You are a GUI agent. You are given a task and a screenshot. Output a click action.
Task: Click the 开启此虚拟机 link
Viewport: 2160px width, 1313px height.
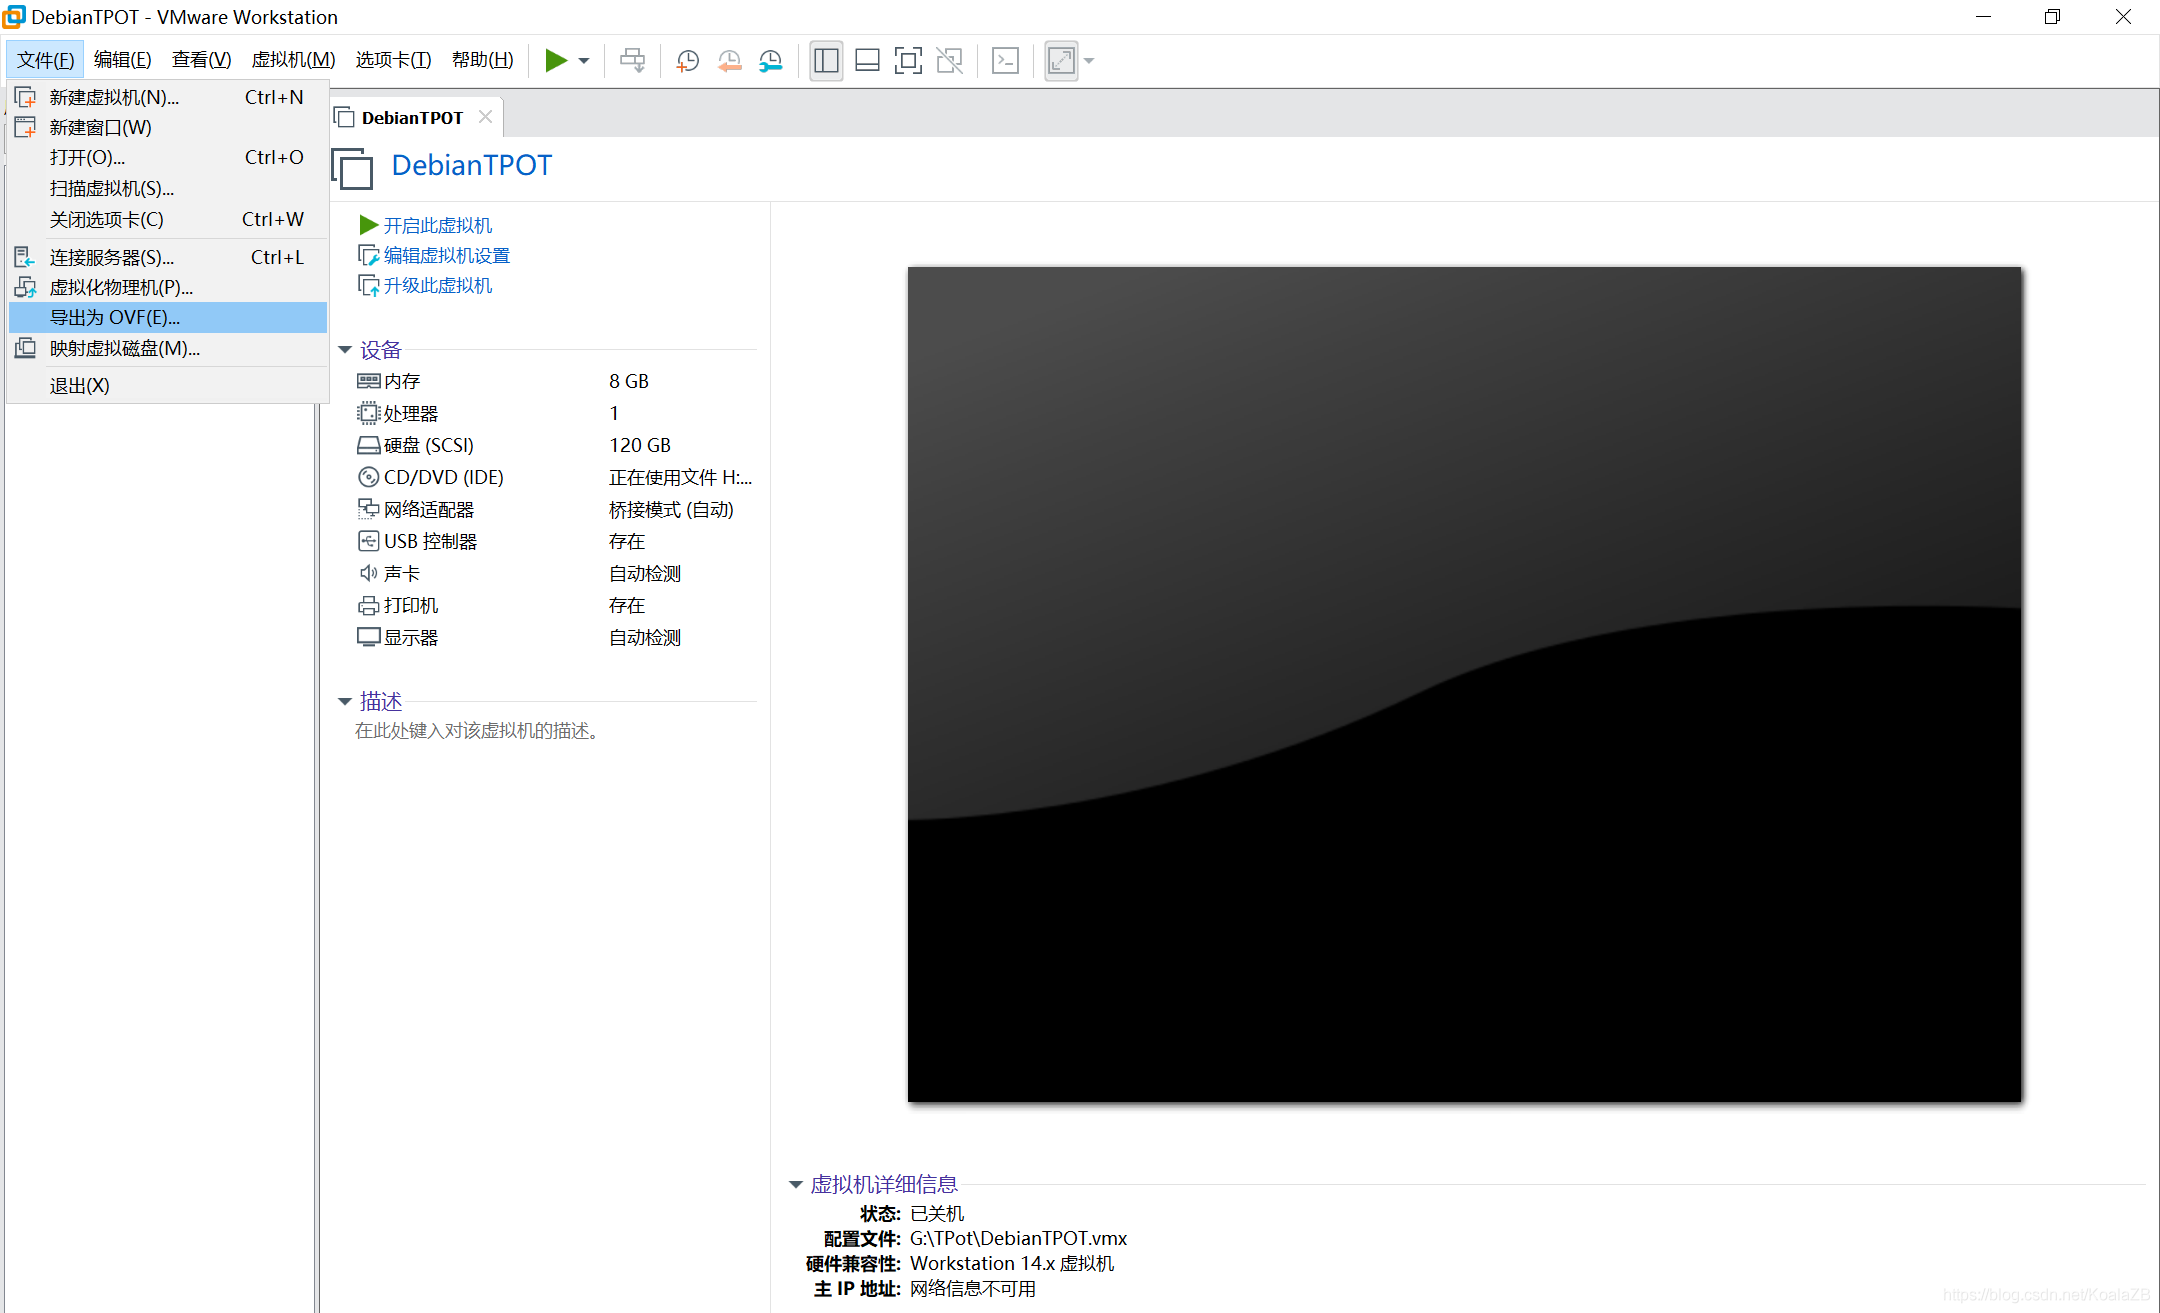[437, 226]
